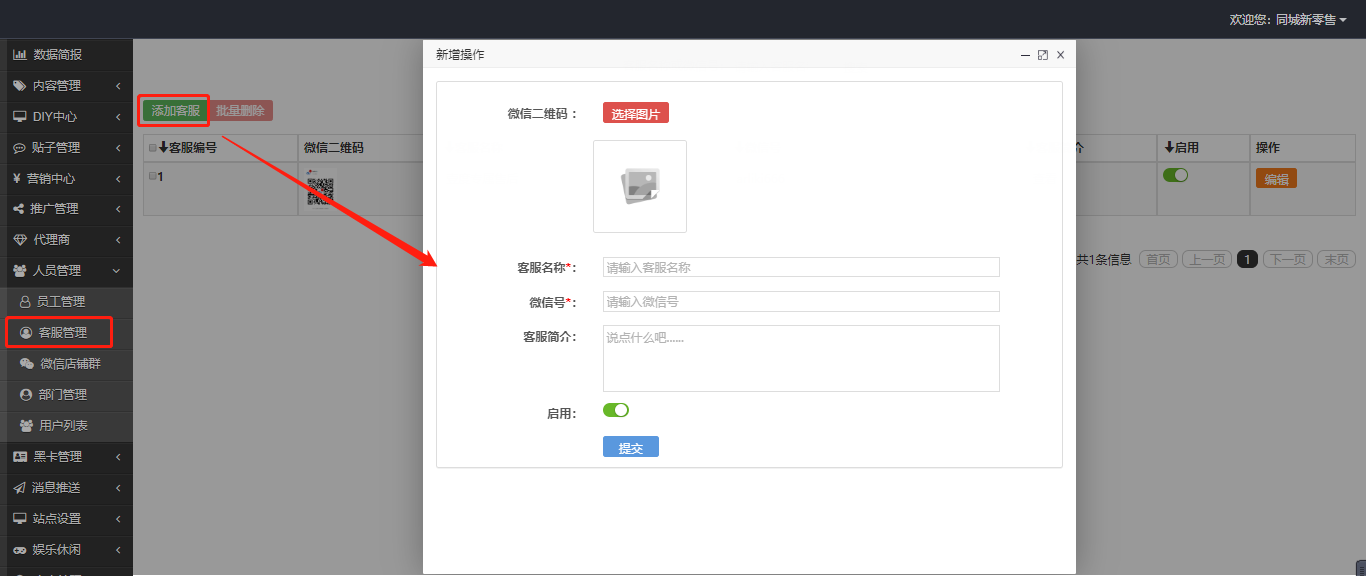This screenshot has height=576, width=1366.
Task: Click the 批量删除 button
Action: pyautogui.click(x=241, y=111)
